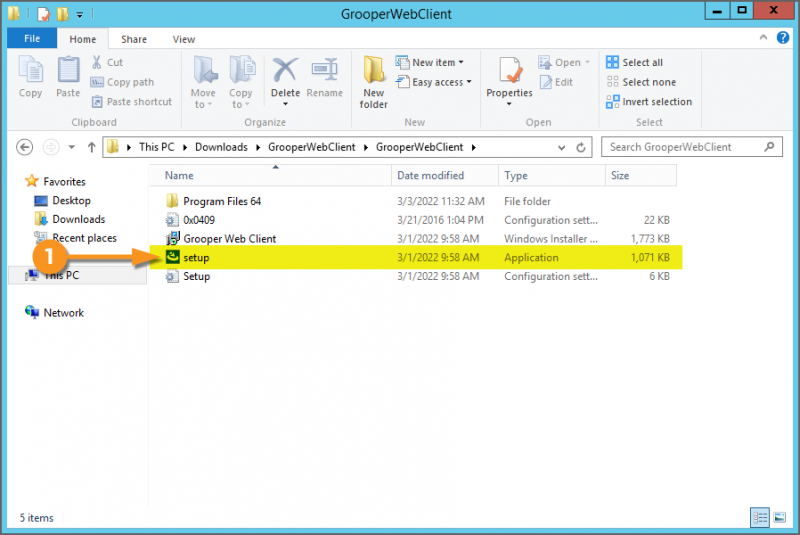Expand the New item dropdown
This screenshot has width=800, height=535.
[461, 62]
